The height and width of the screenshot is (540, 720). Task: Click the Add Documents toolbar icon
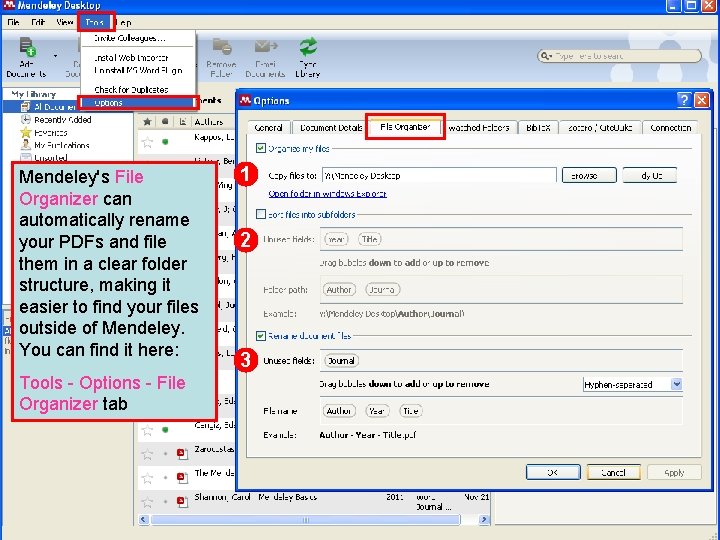point(27,47)
